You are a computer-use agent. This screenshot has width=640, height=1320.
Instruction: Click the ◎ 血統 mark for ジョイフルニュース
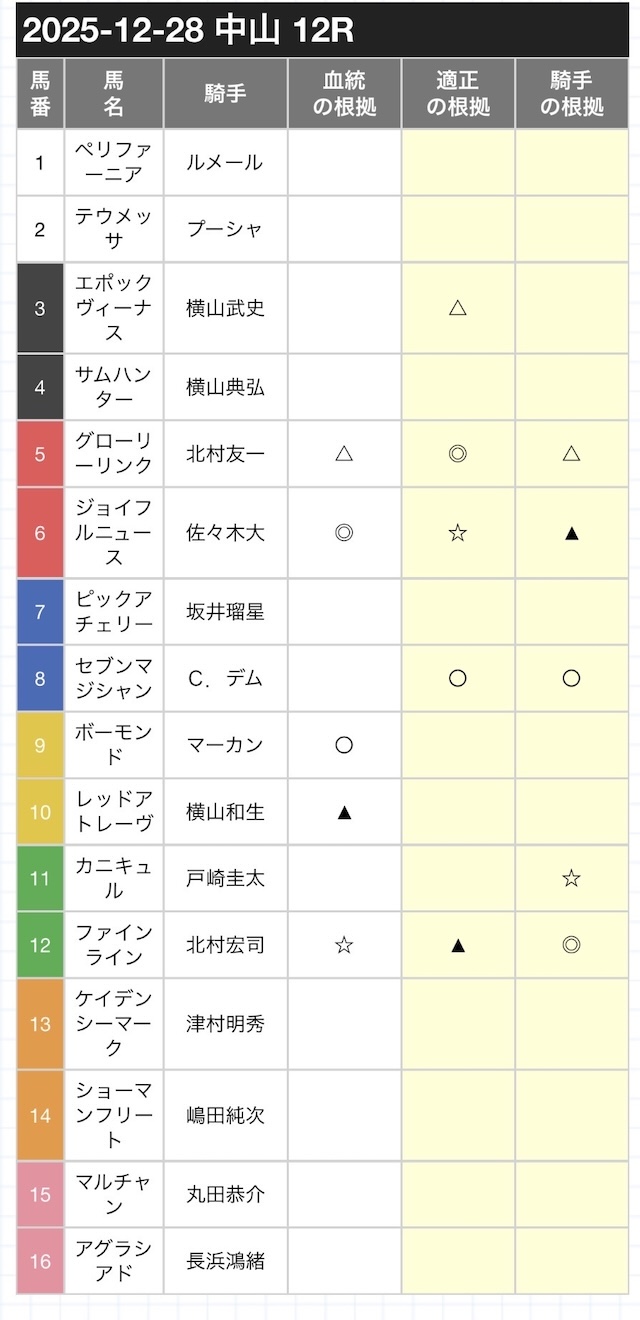tap(344, 533)
